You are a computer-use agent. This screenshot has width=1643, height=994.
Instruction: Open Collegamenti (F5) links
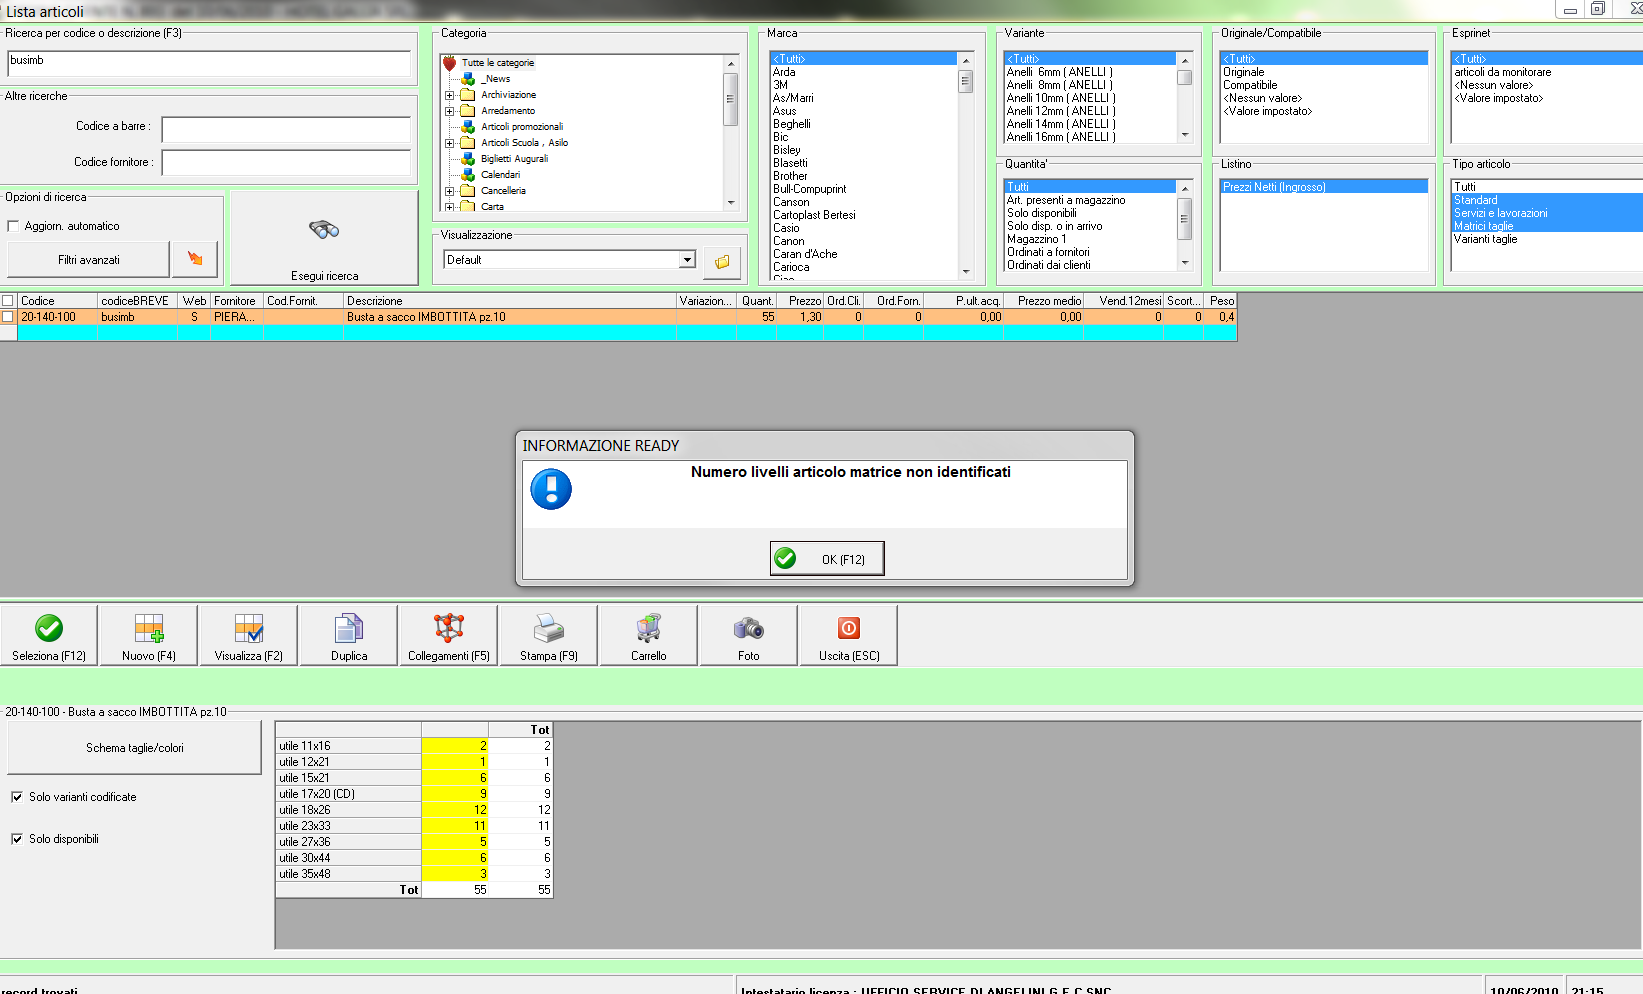[449, 635]
